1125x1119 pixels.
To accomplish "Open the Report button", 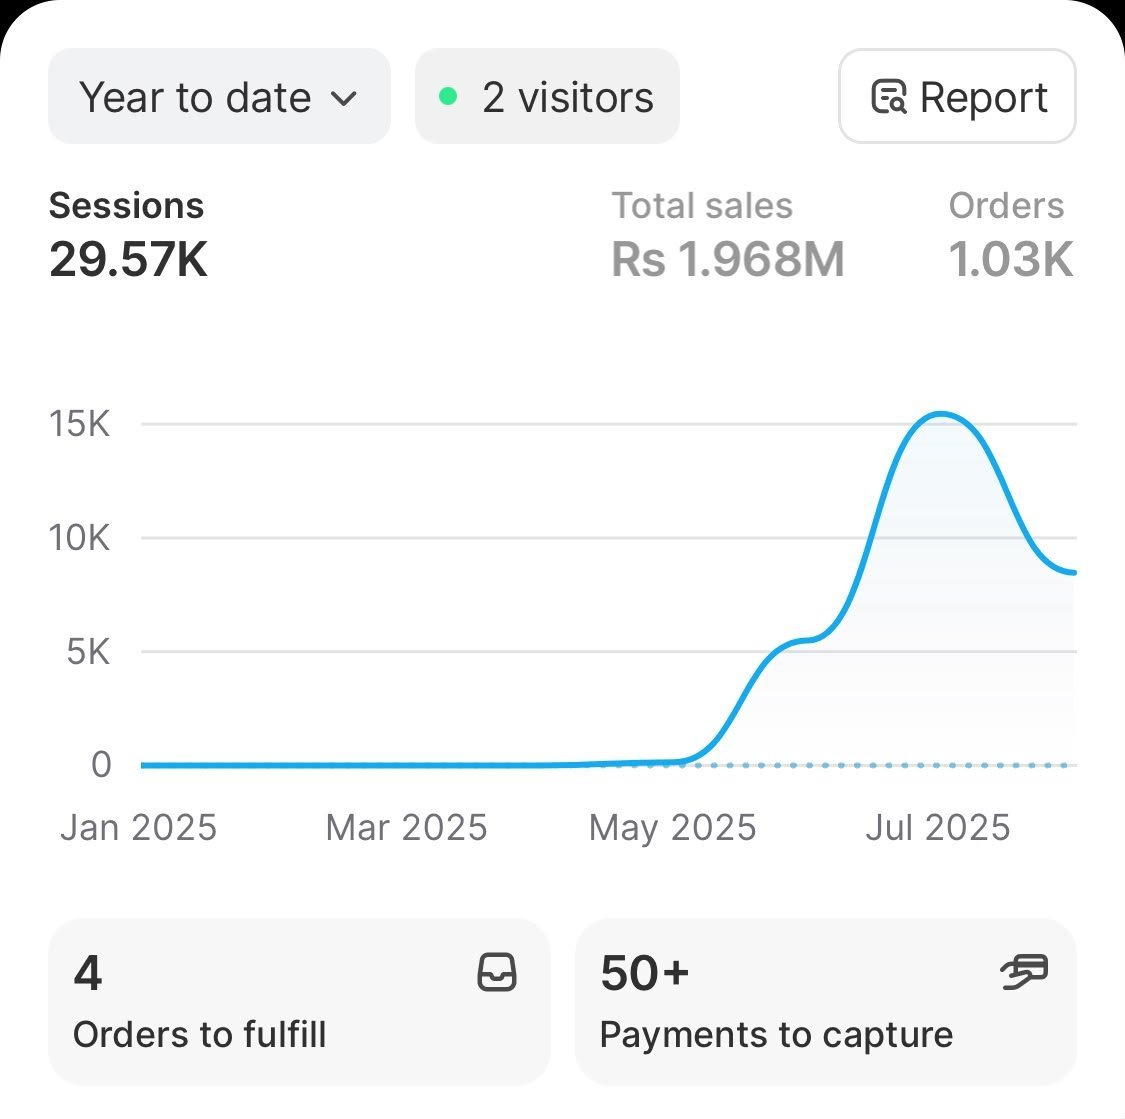I will 957,96.
